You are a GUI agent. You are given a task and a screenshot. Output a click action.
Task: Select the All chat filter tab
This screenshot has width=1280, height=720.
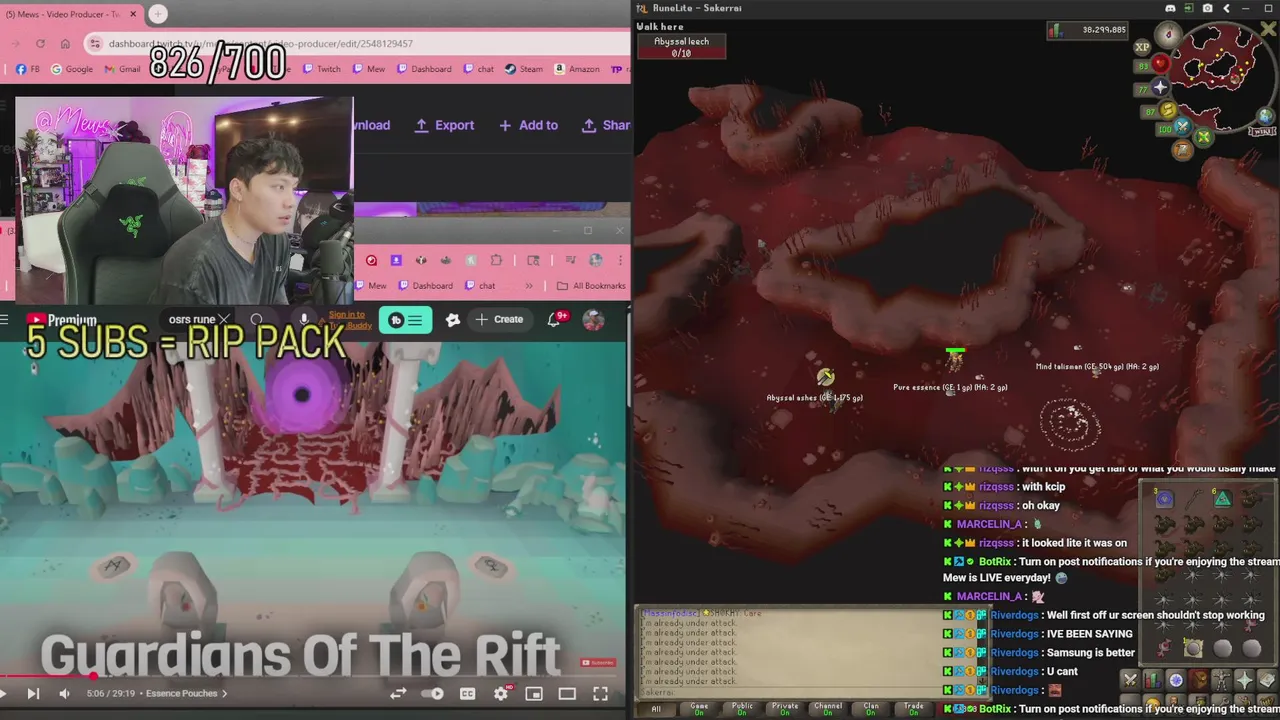coord(656,708)
